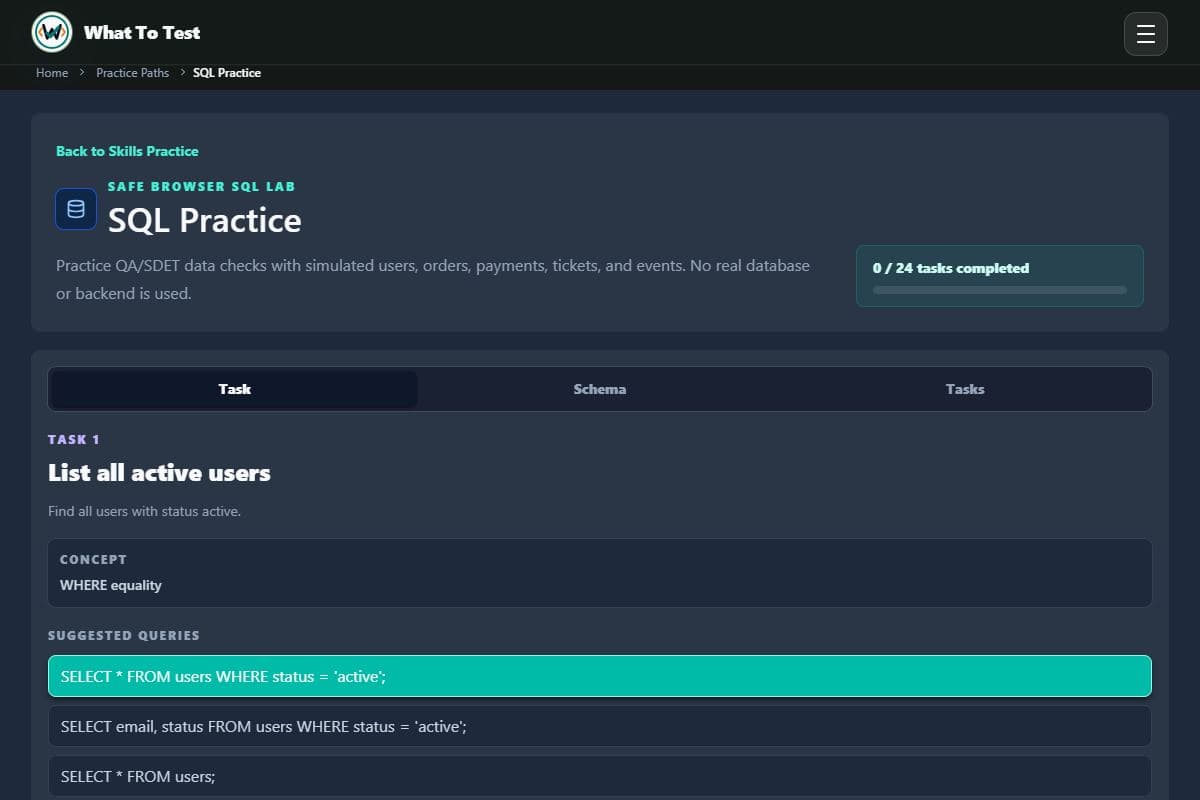The height and width of the screenshot is (800, 1200).
Task: Select the SELECT * FROM users WHERE status query
Action: coord(600,676)
